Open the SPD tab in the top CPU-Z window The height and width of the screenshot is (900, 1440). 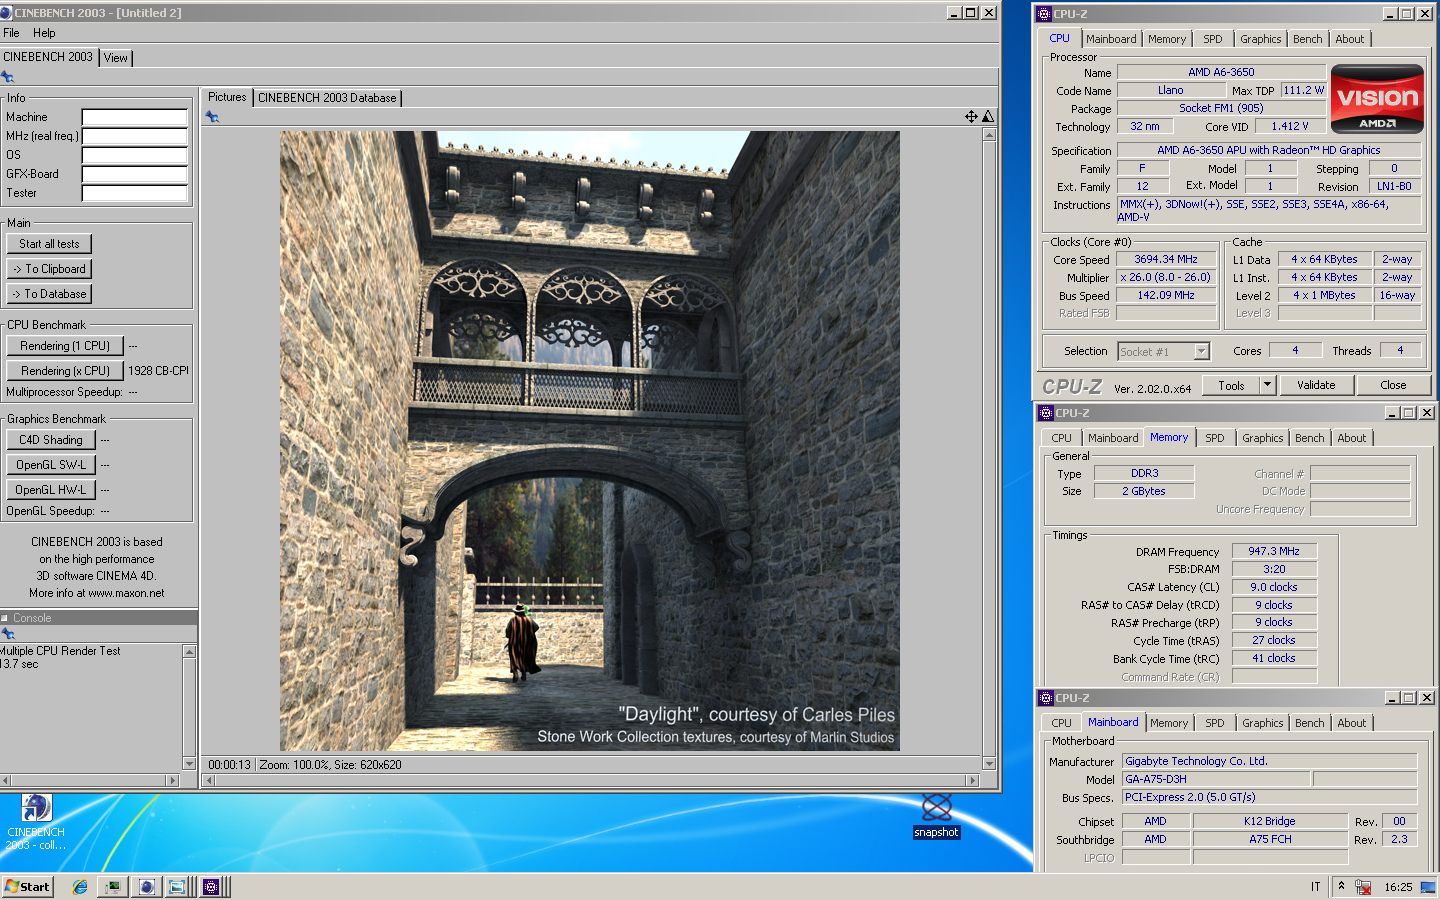tap(1213, 39)
